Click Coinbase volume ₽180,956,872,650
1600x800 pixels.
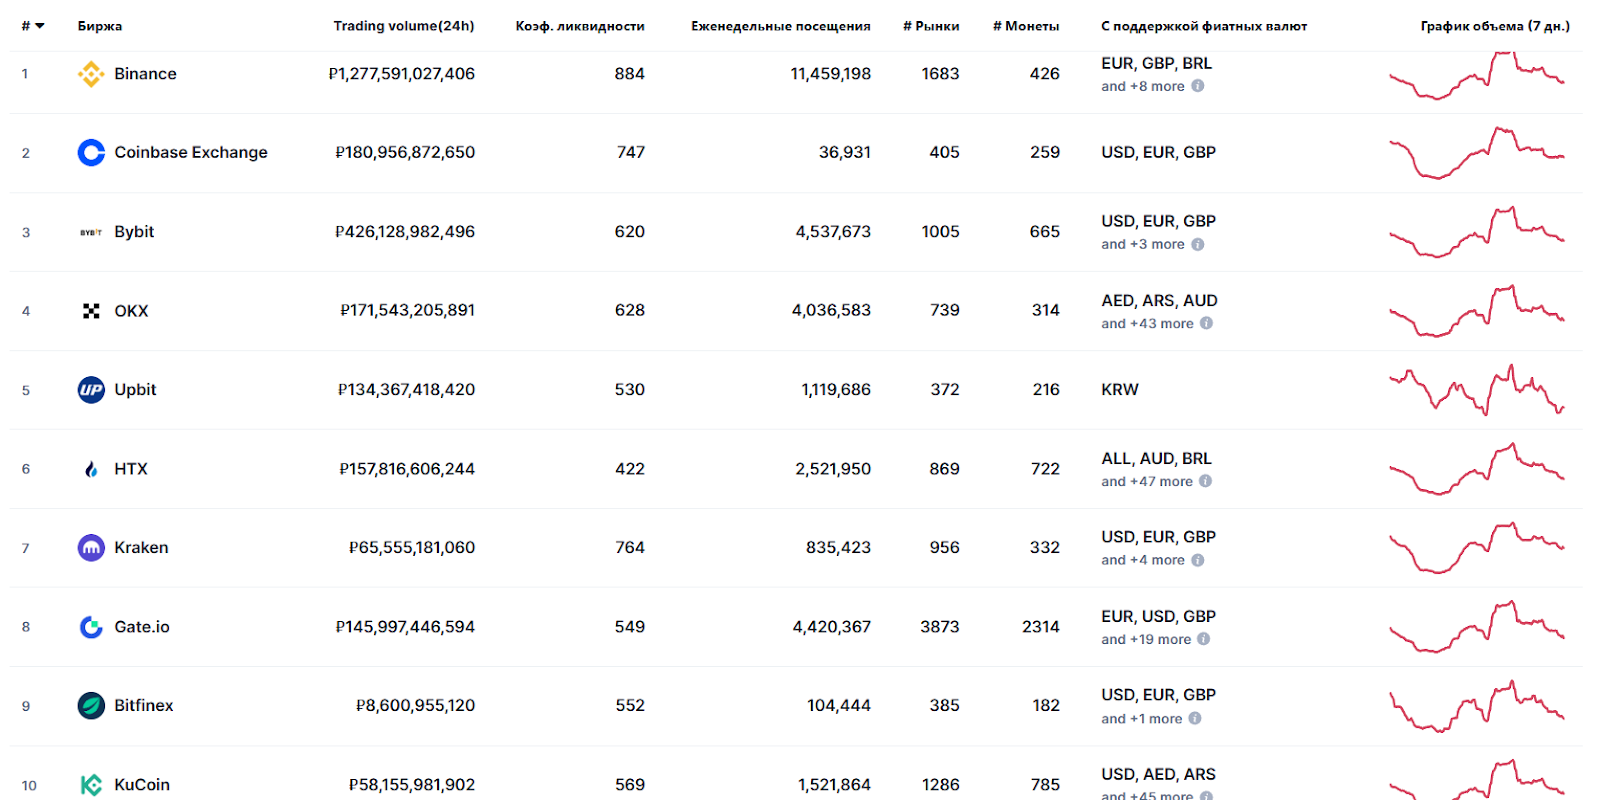coord(405,153)
